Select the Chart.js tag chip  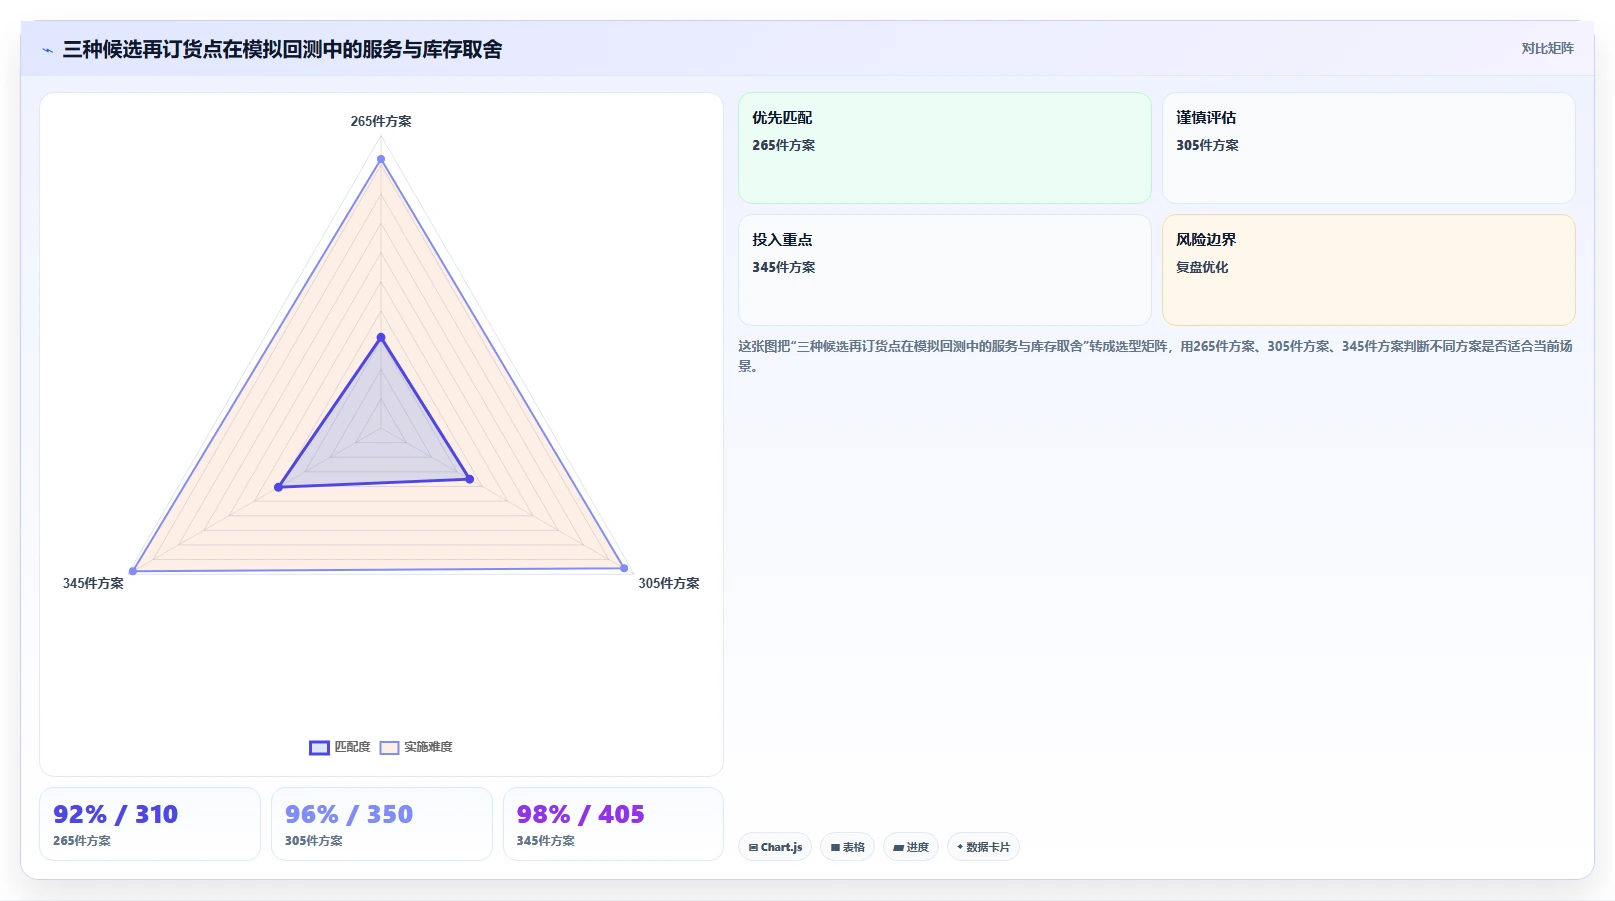point(775,847)
